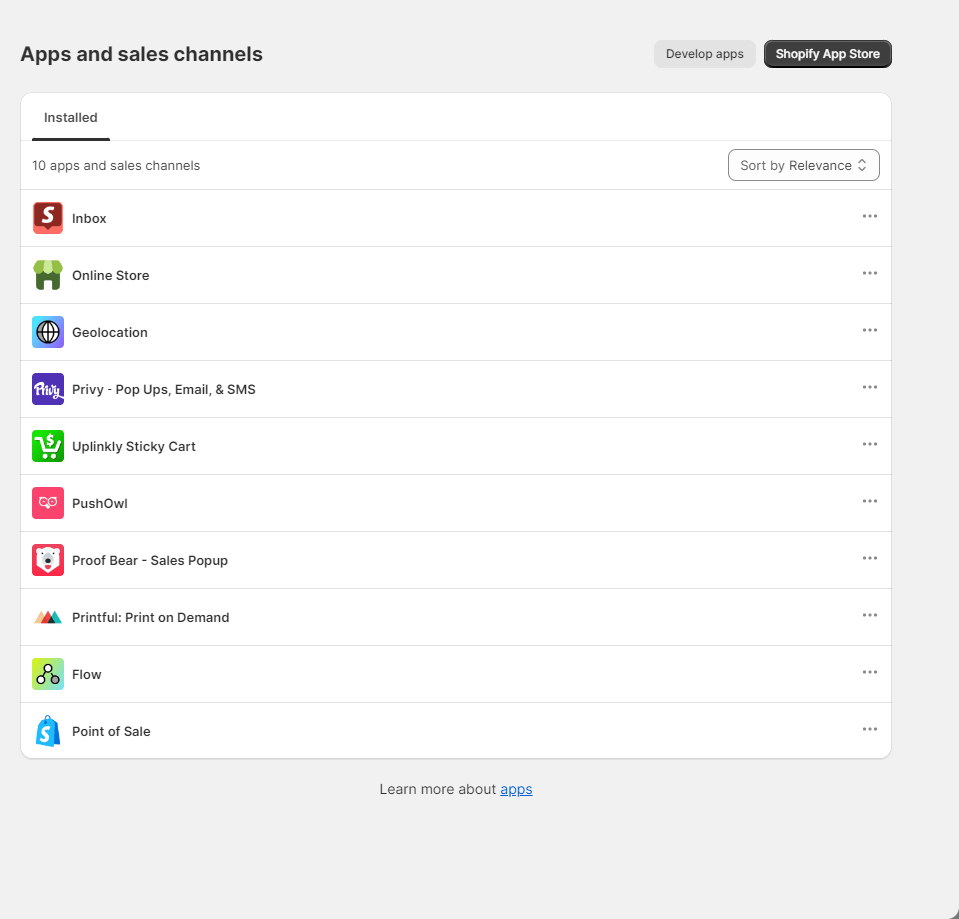Screen dimensions: 959x919
Task: Select the Installed tab
Action: click(x=71, y=118)
